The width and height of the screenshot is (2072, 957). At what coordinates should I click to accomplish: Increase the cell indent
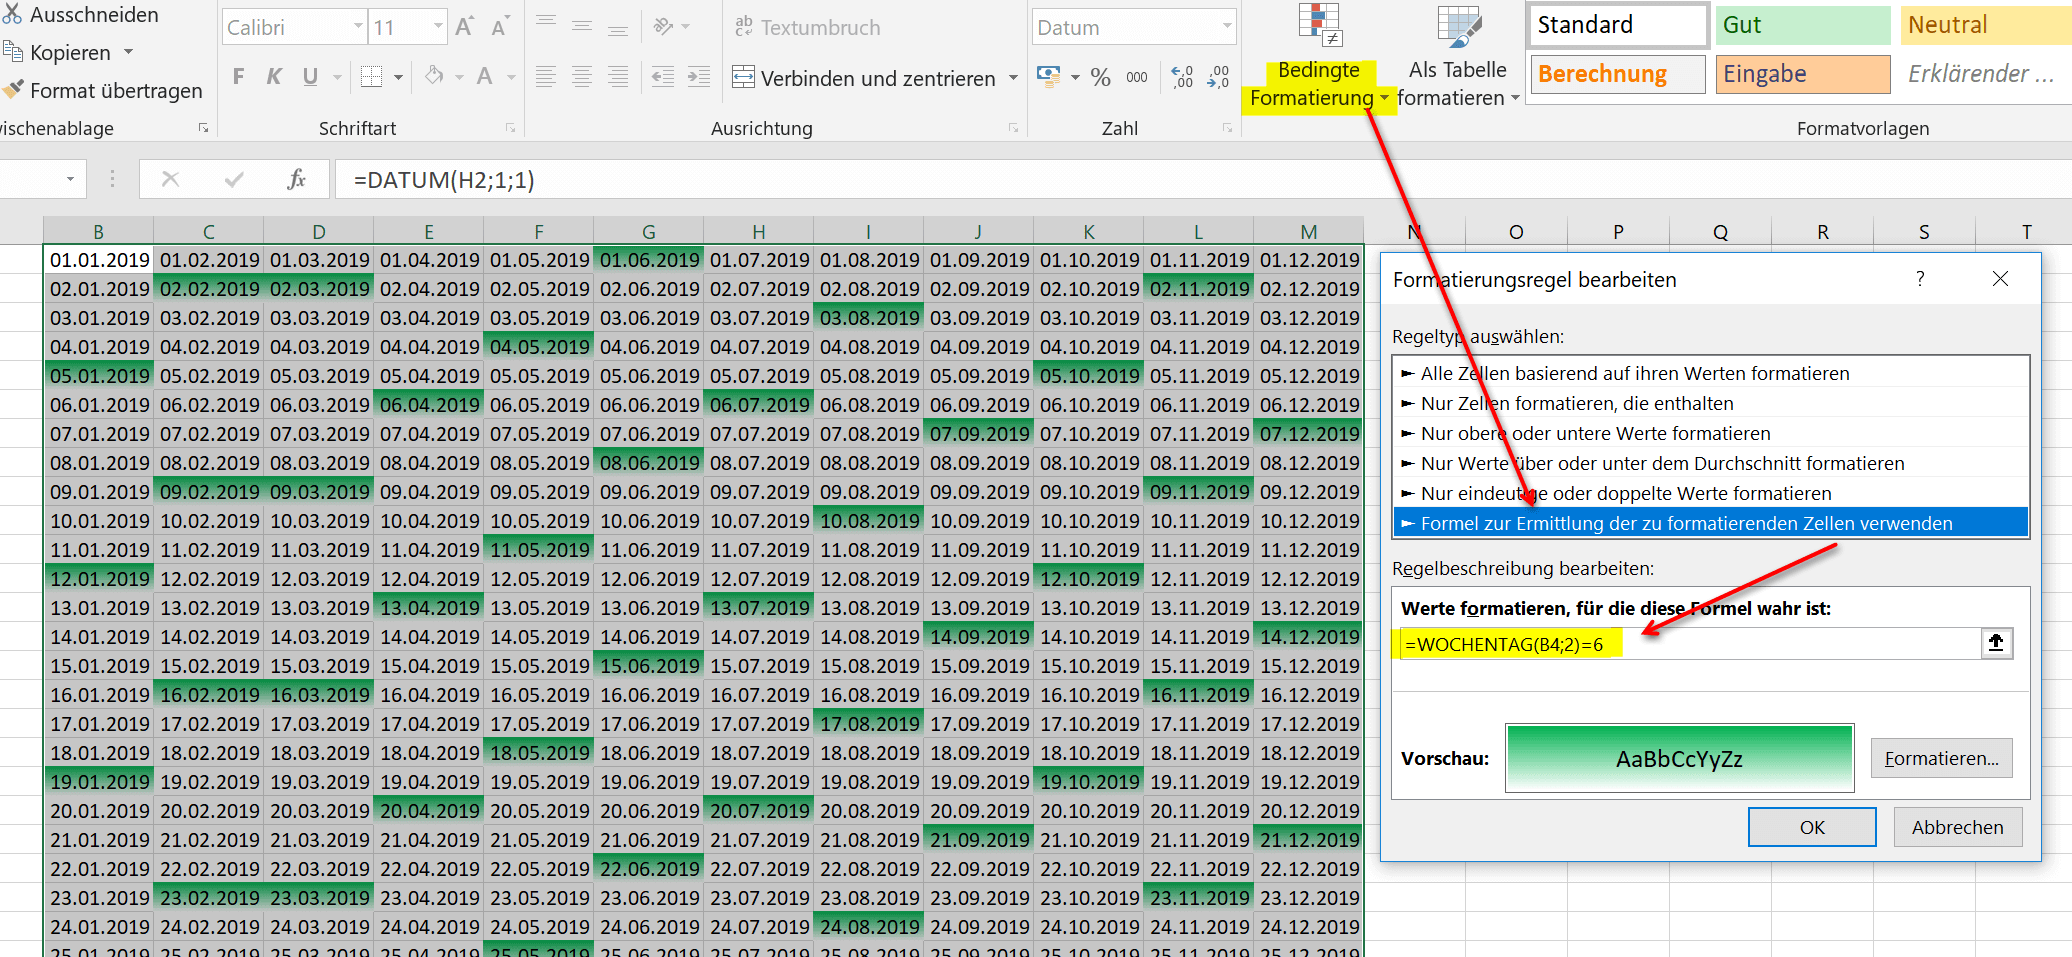point(699,77)
